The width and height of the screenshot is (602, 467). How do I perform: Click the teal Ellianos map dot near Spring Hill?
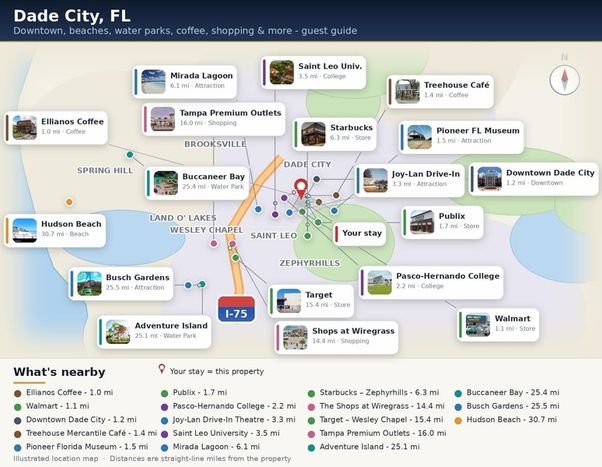coord(130,155)
